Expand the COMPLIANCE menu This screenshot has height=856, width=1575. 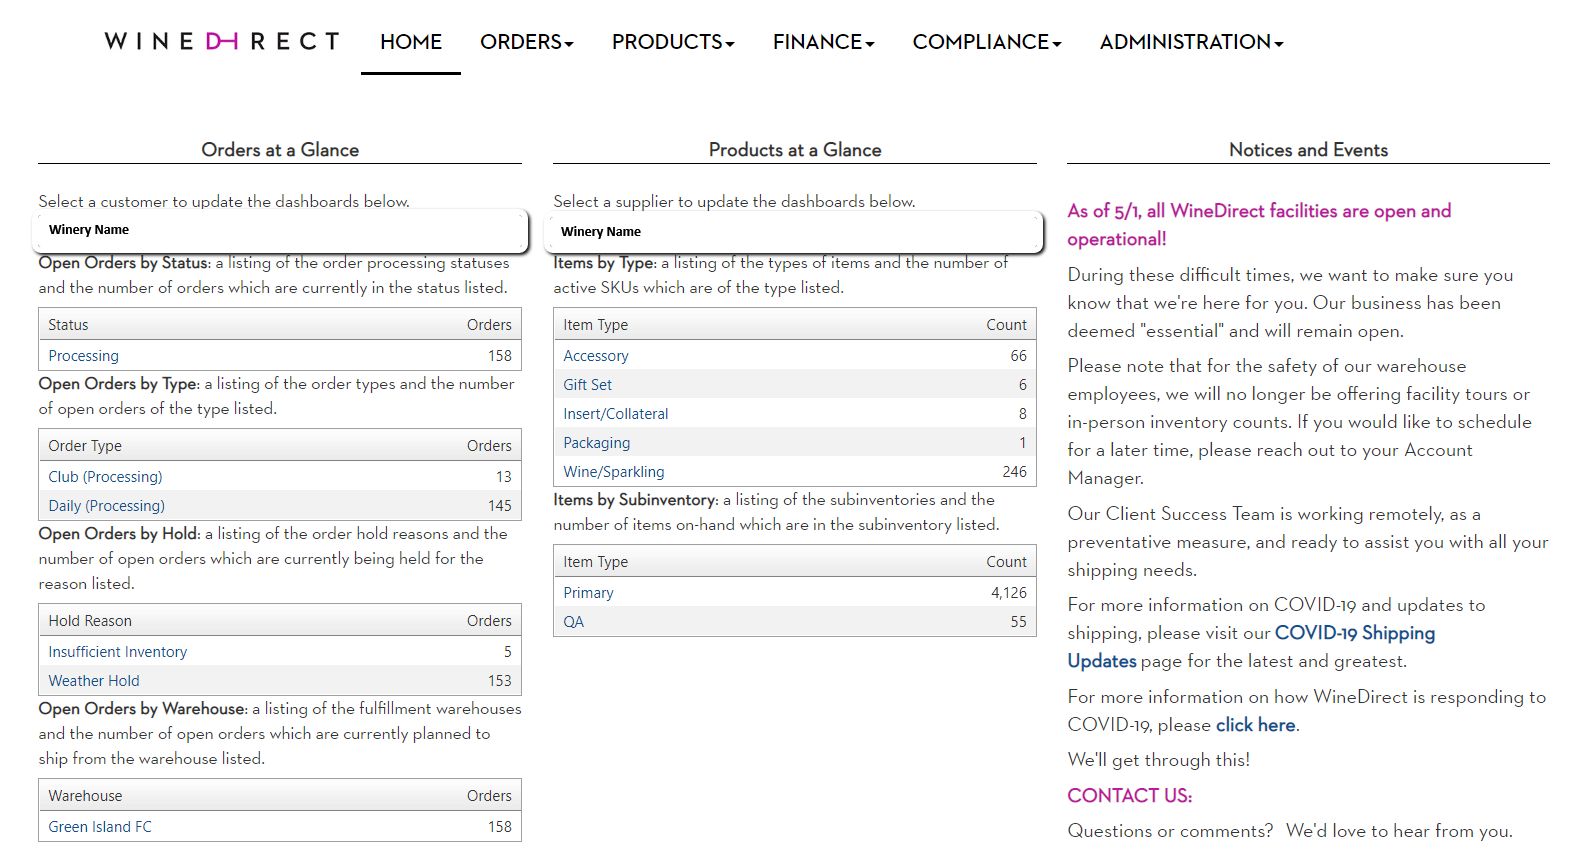point(986,42)
